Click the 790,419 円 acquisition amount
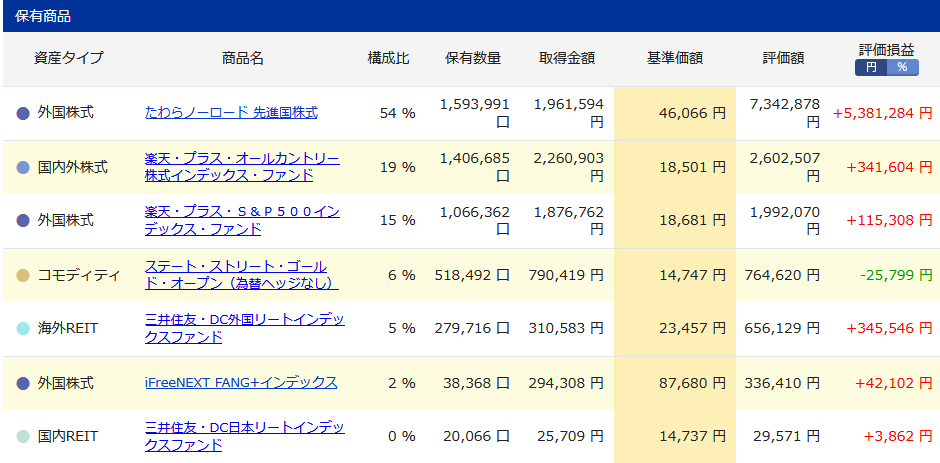 coord(567,275)
